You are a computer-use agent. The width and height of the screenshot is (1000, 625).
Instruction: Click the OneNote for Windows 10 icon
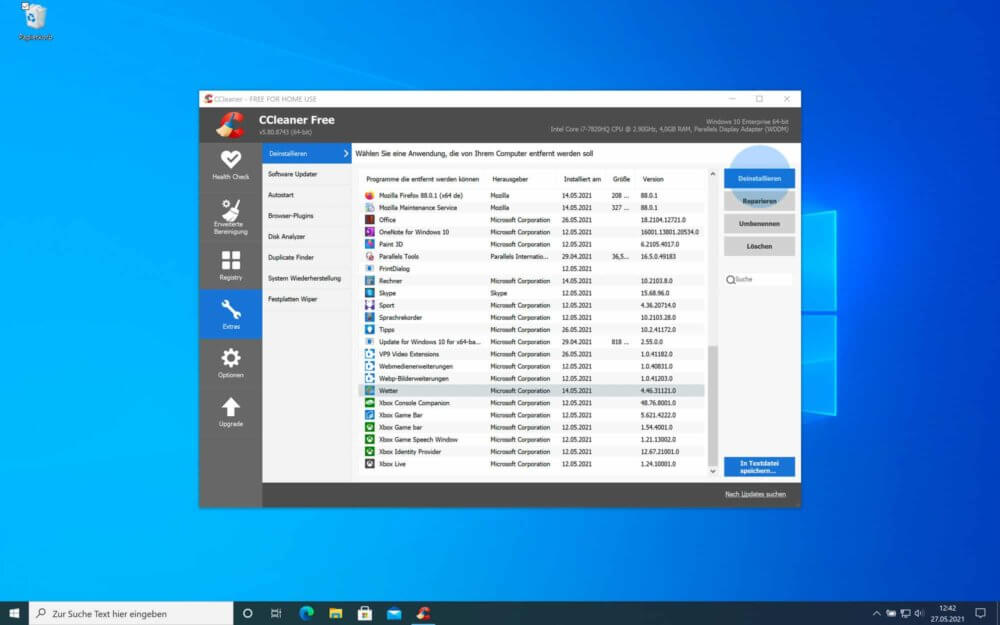(x=369, y=232)
